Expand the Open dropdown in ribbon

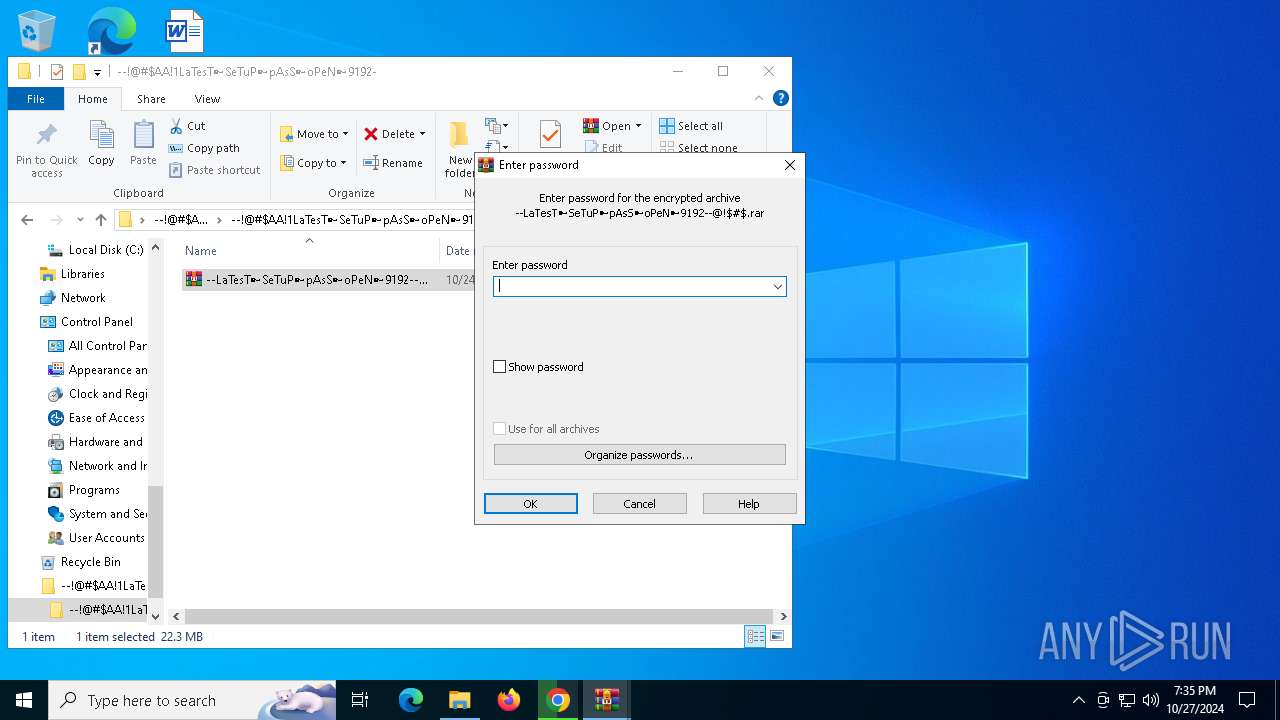[x=638, y=126]
